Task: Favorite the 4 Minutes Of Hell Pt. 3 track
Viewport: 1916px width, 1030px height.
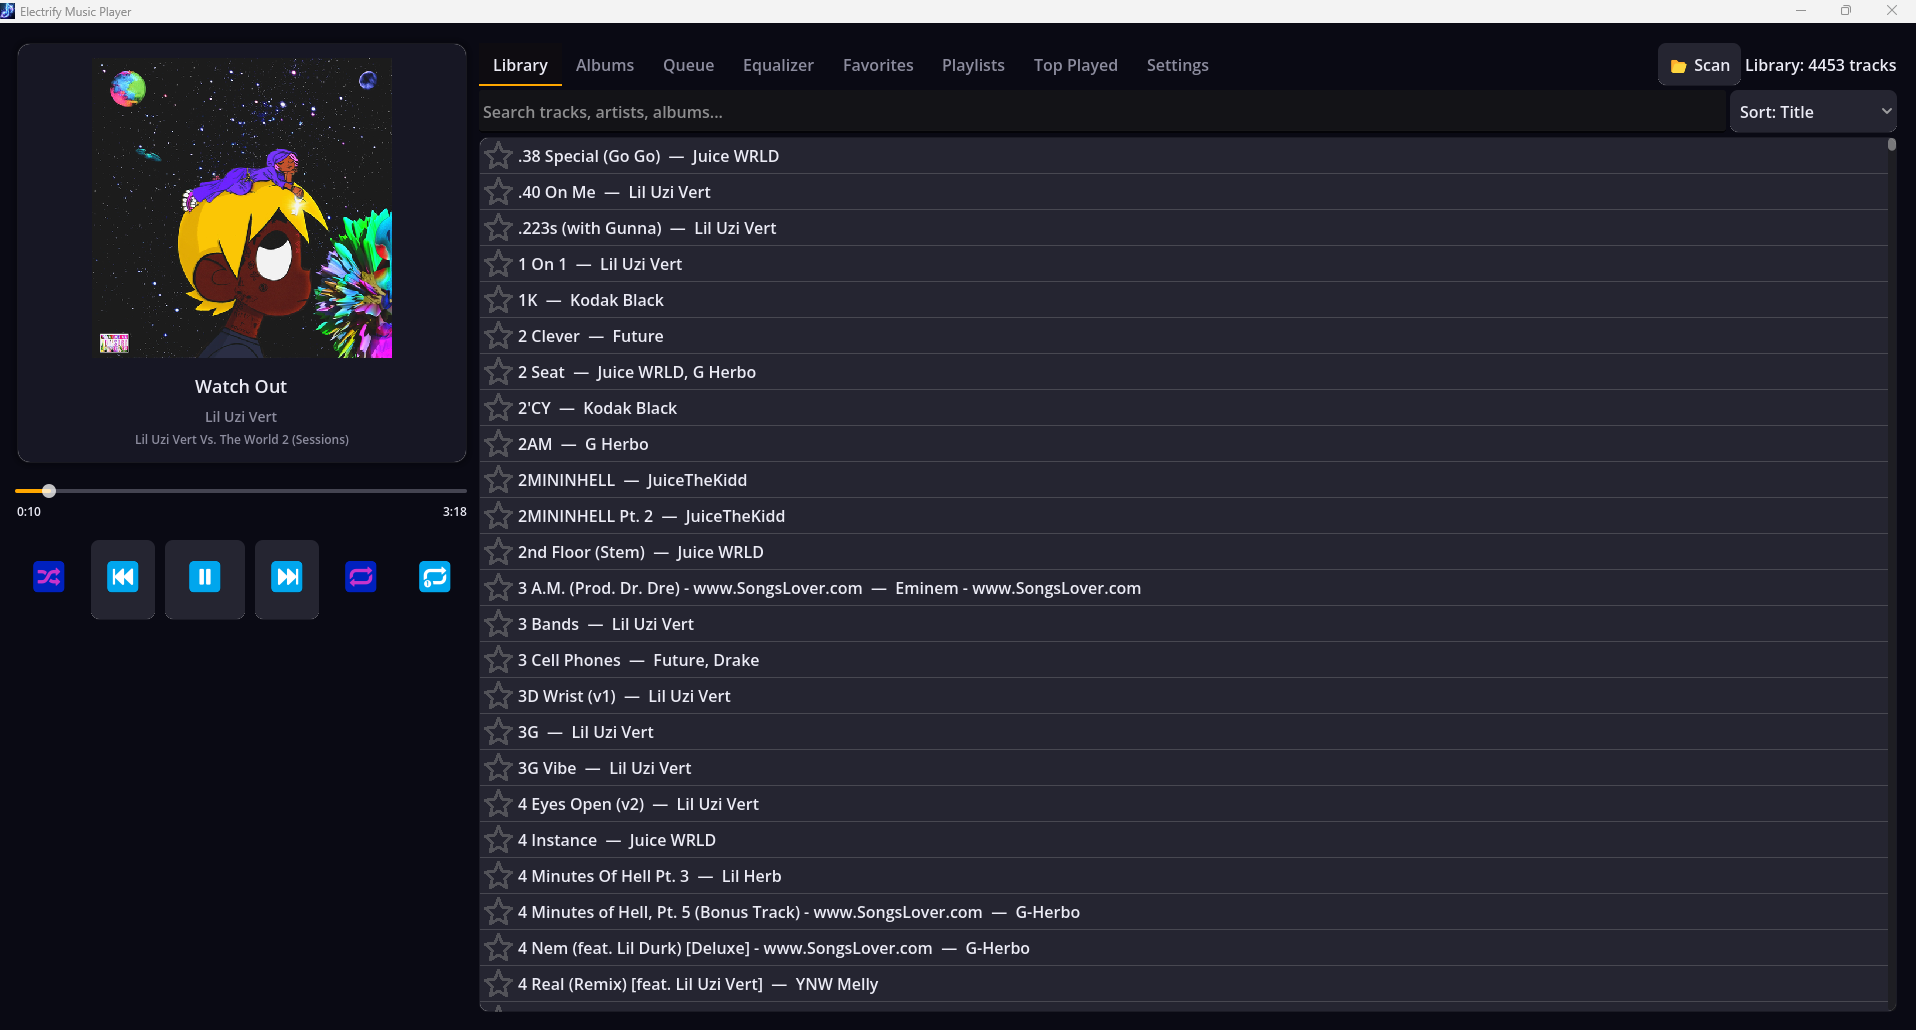Action: [x=498, y=876]
